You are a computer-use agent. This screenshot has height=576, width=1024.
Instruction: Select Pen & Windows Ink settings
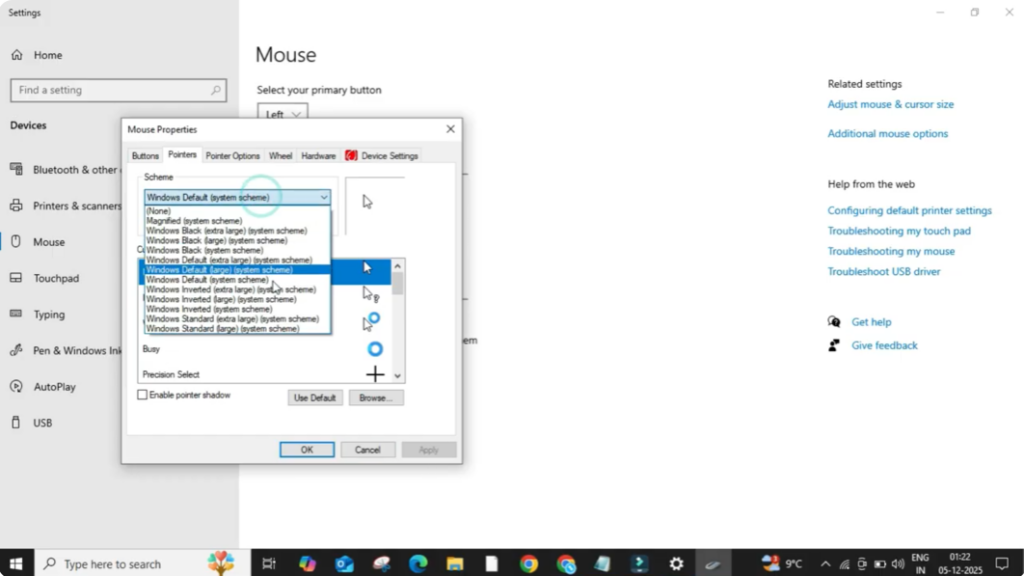tap(80, 350)
